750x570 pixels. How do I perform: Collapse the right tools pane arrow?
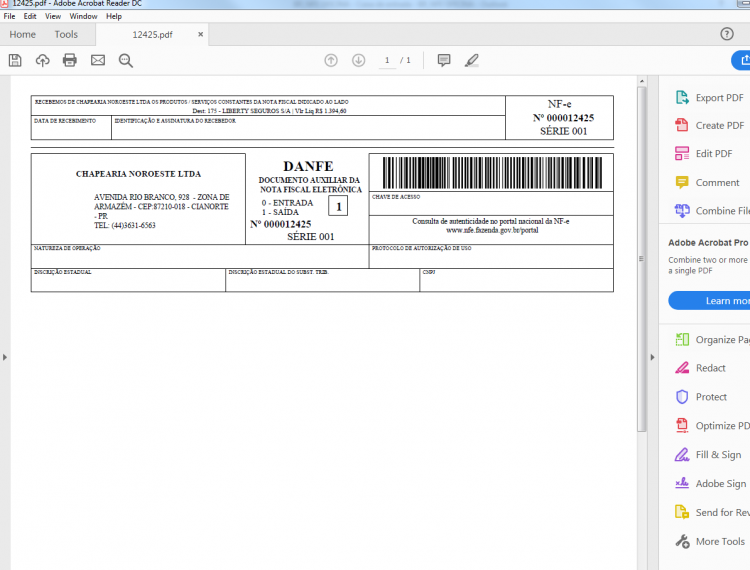coord(652,357)
